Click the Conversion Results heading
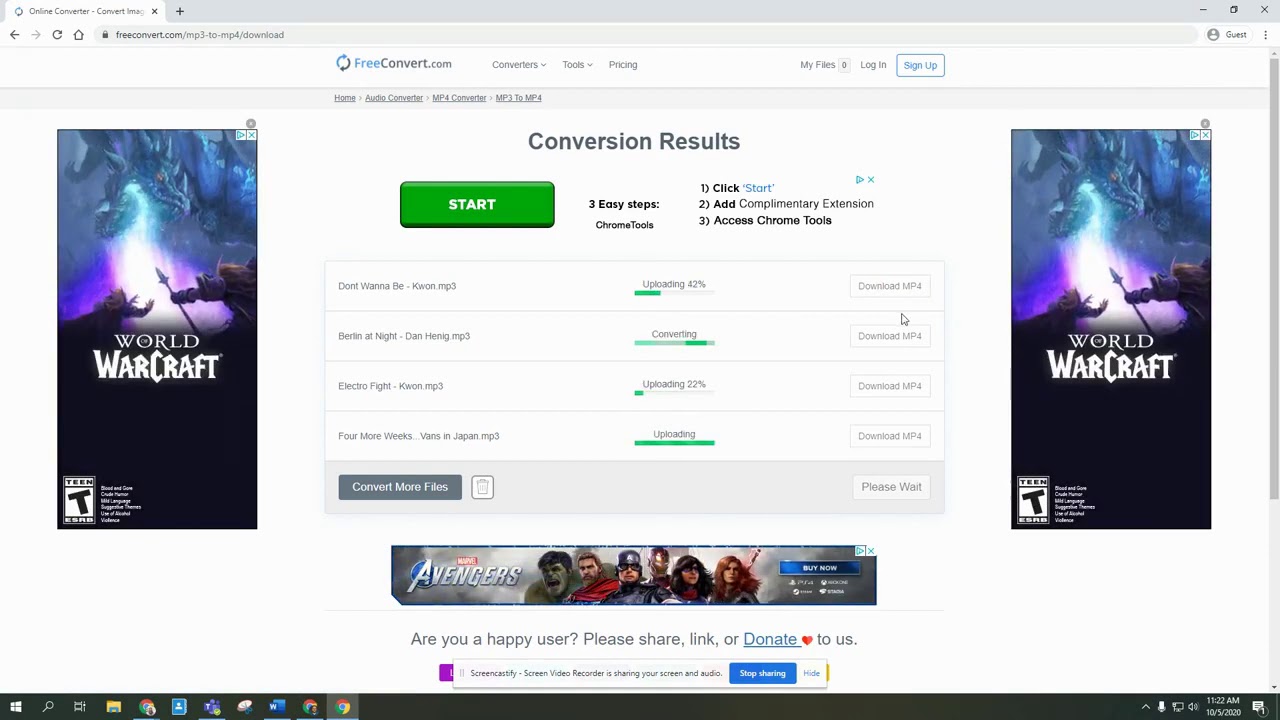 [634, 141]
